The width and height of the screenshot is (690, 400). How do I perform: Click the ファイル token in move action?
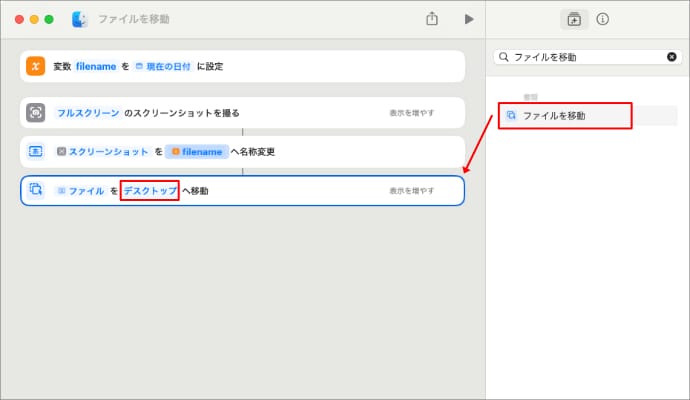click(x=80, y=190)
